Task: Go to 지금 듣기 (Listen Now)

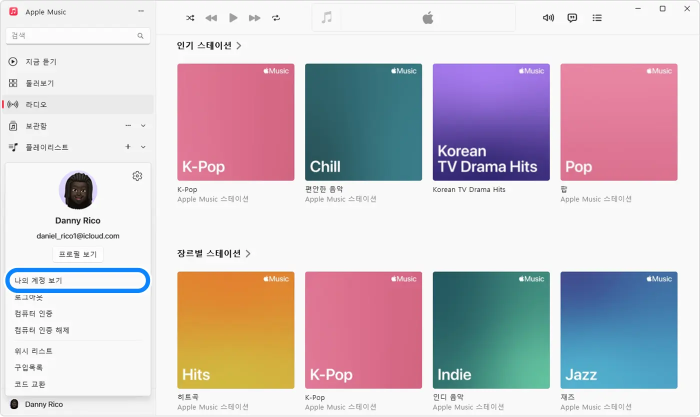Action: (x=78, y=62)
